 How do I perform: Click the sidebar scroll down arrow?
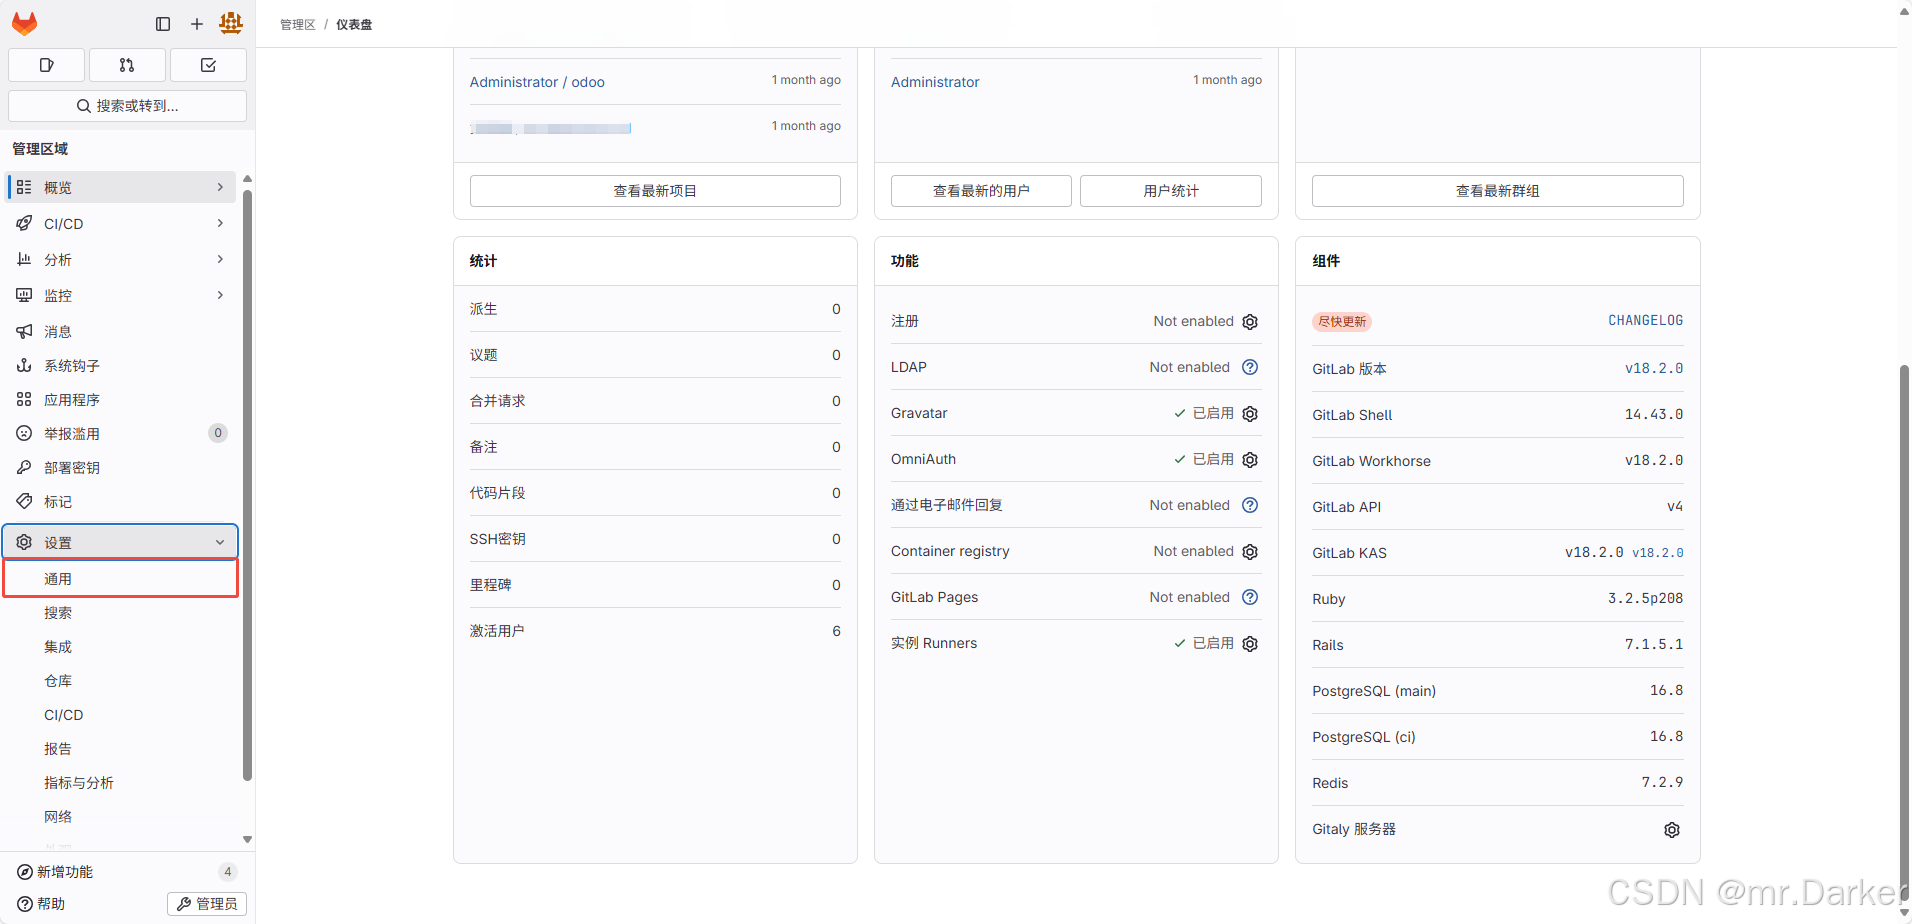(x=247, y=840)
